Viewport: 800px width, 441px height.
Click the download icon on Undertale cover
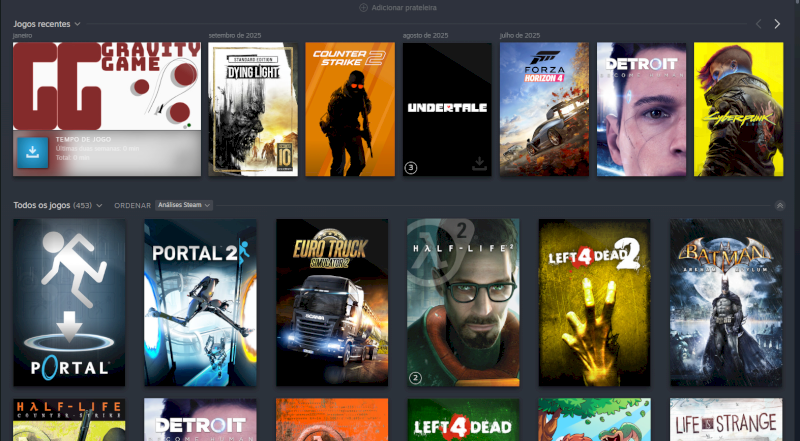coord(479,164)
